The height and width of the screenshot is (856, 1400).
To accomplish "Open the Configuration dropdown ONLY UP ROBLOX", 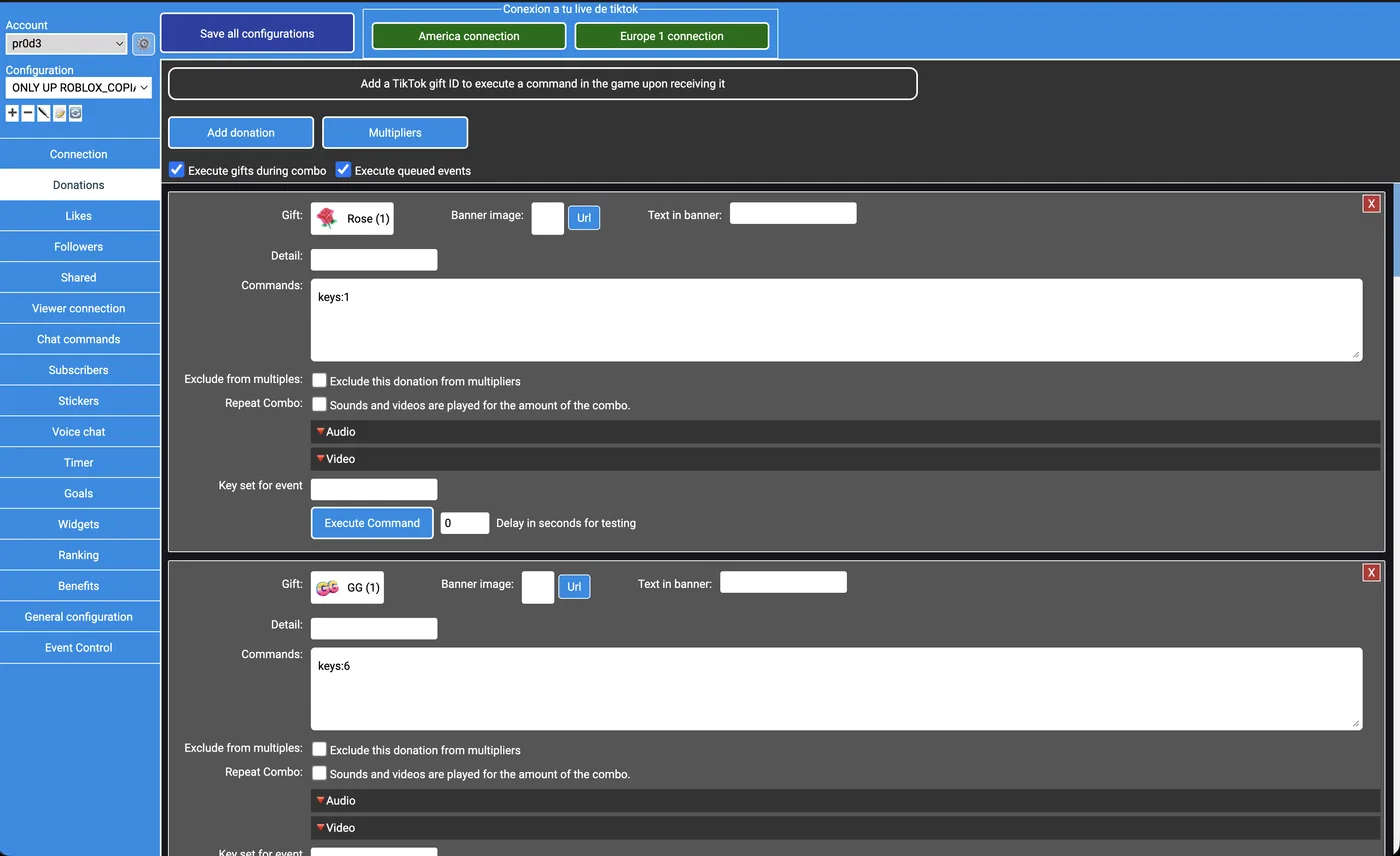I will click(78, 88).
